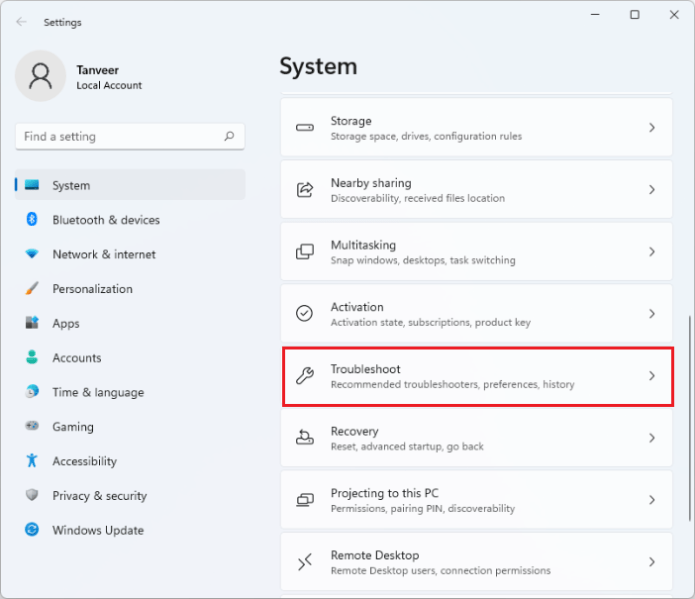
Task: Minimize the Settings window
Action: [x=595, y=15]
